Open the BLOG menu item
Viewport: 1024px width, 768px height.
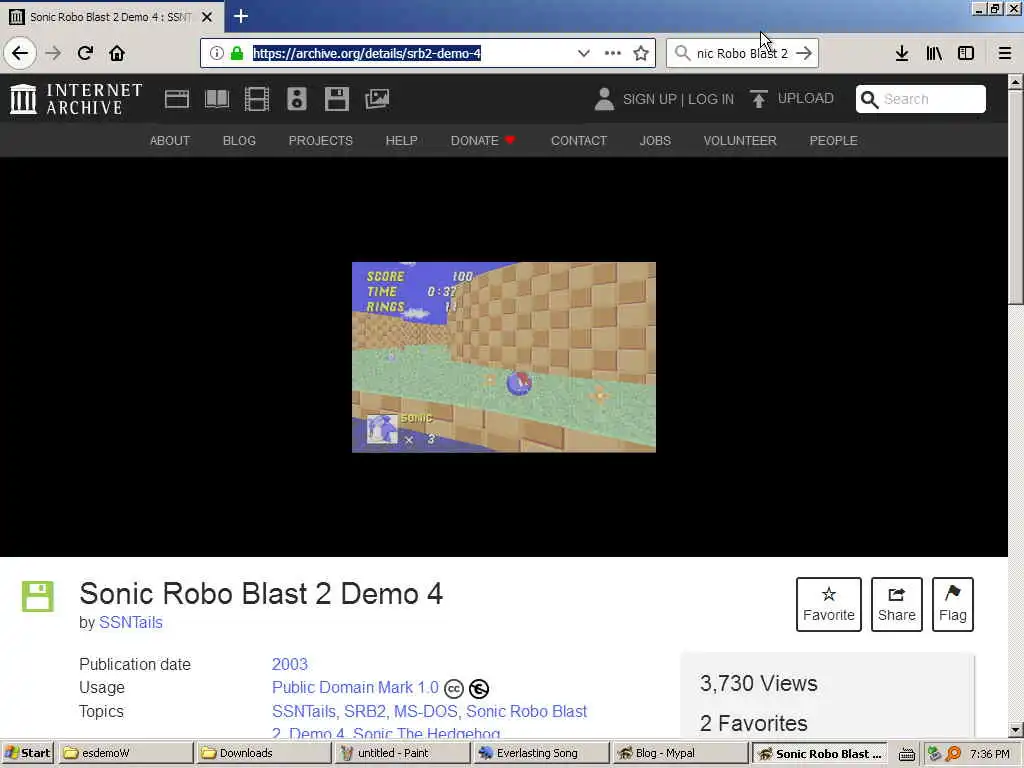(x=239, y=141)
